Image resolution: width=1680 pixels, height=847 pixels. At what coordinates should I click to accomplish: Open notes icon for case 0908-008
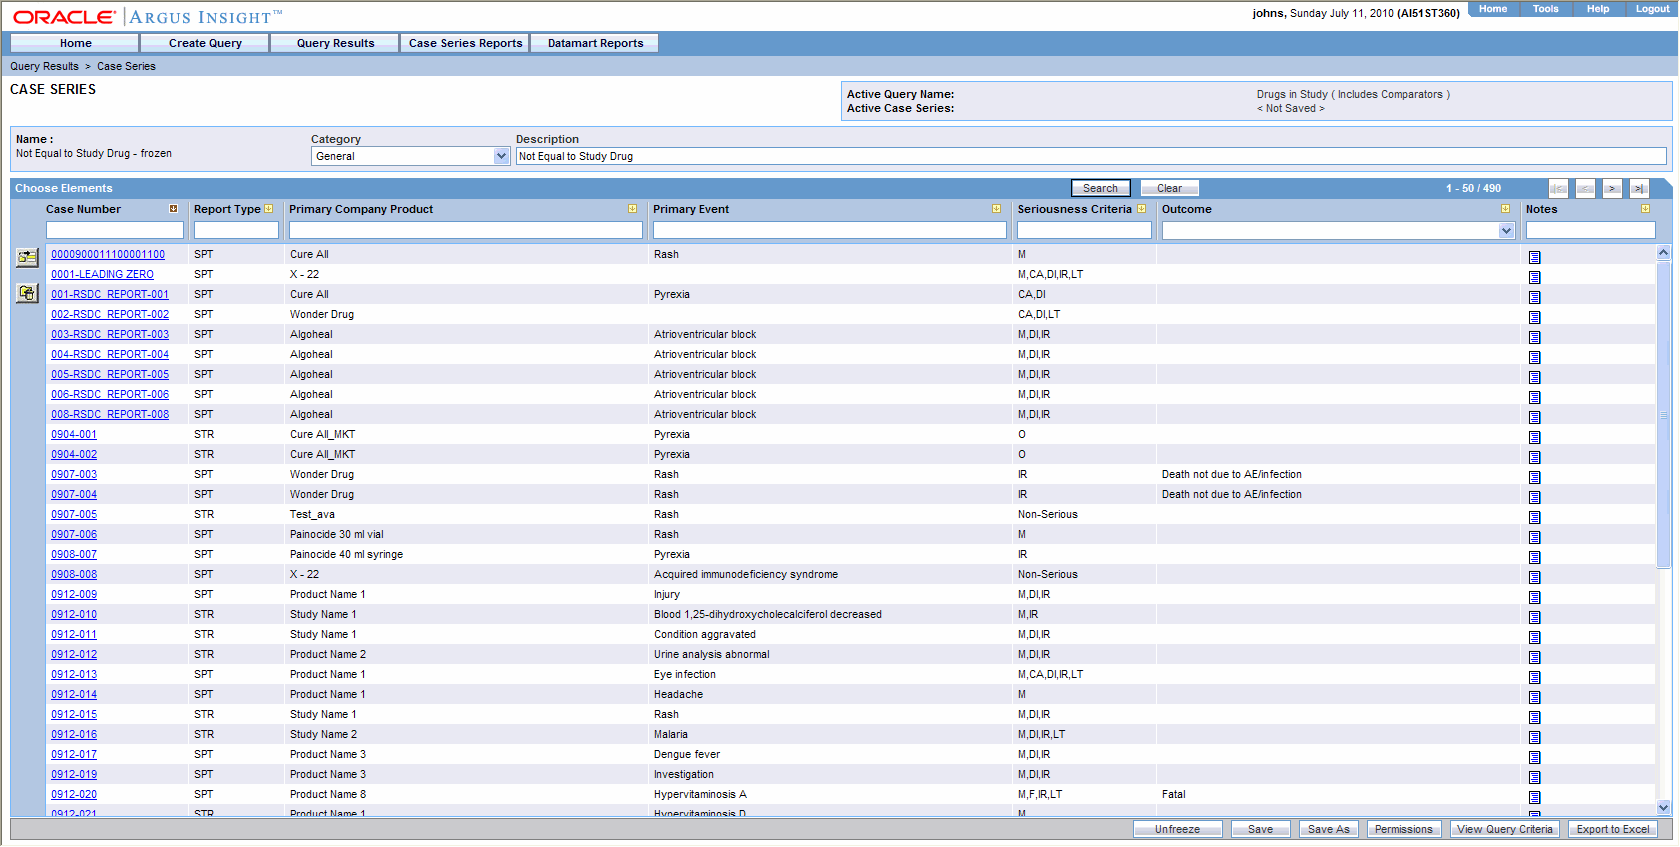pyautogui.click(x=1535, y=577)
